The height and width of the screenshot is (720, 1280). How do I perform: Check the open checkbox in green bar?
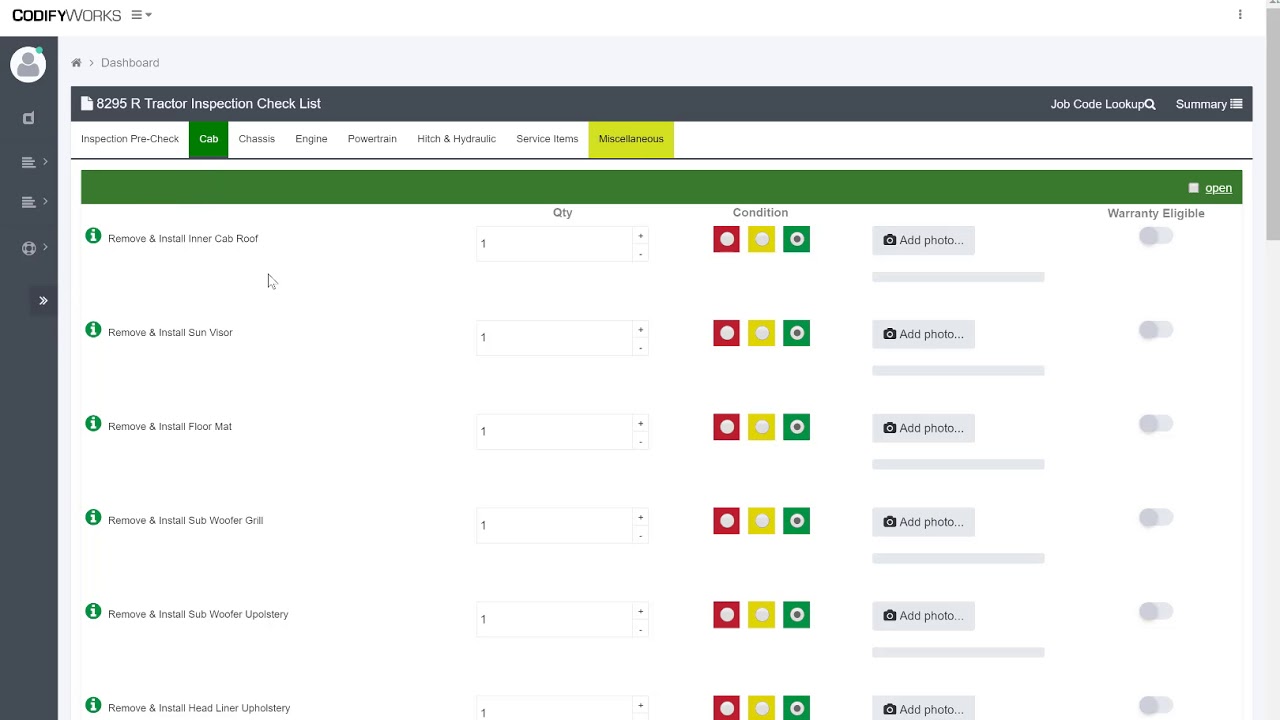click(x=1193, y=188)
